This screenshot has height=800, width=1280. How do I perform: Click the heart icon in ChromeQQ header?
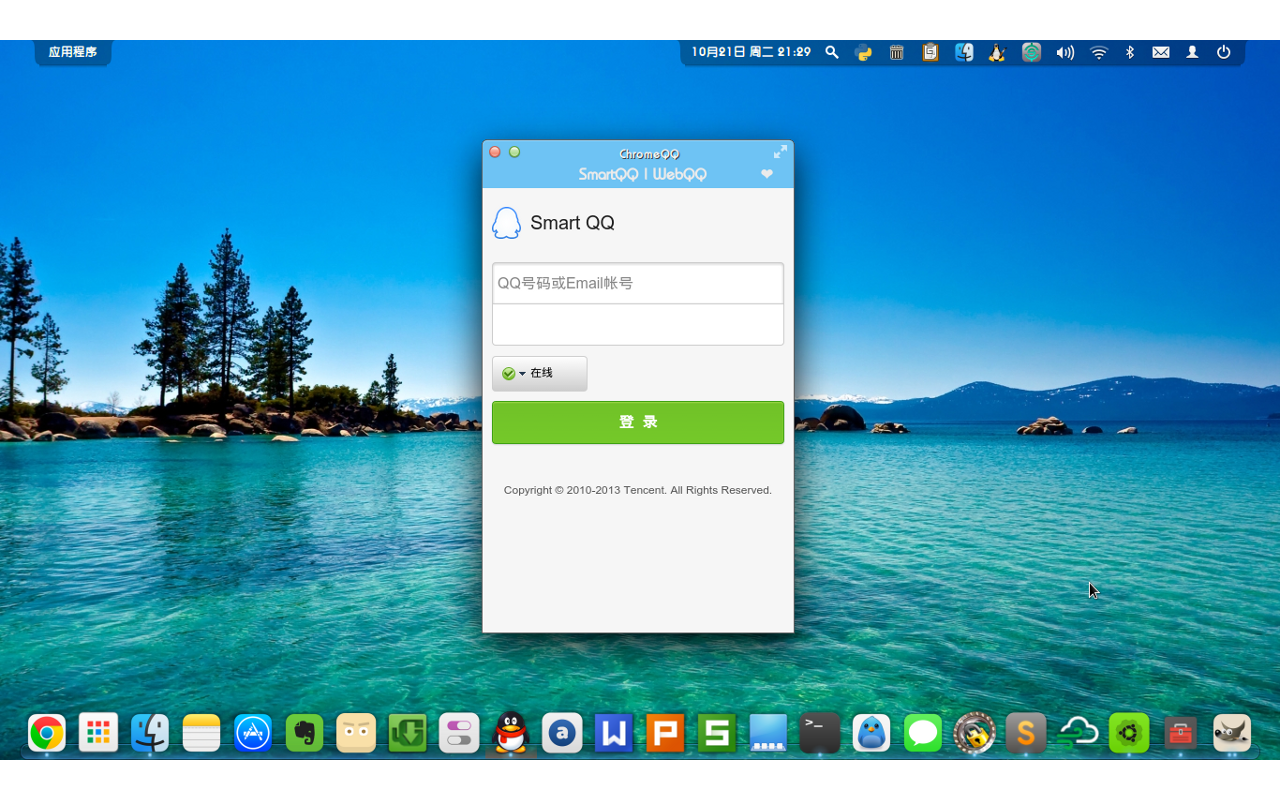pos(767,174)
